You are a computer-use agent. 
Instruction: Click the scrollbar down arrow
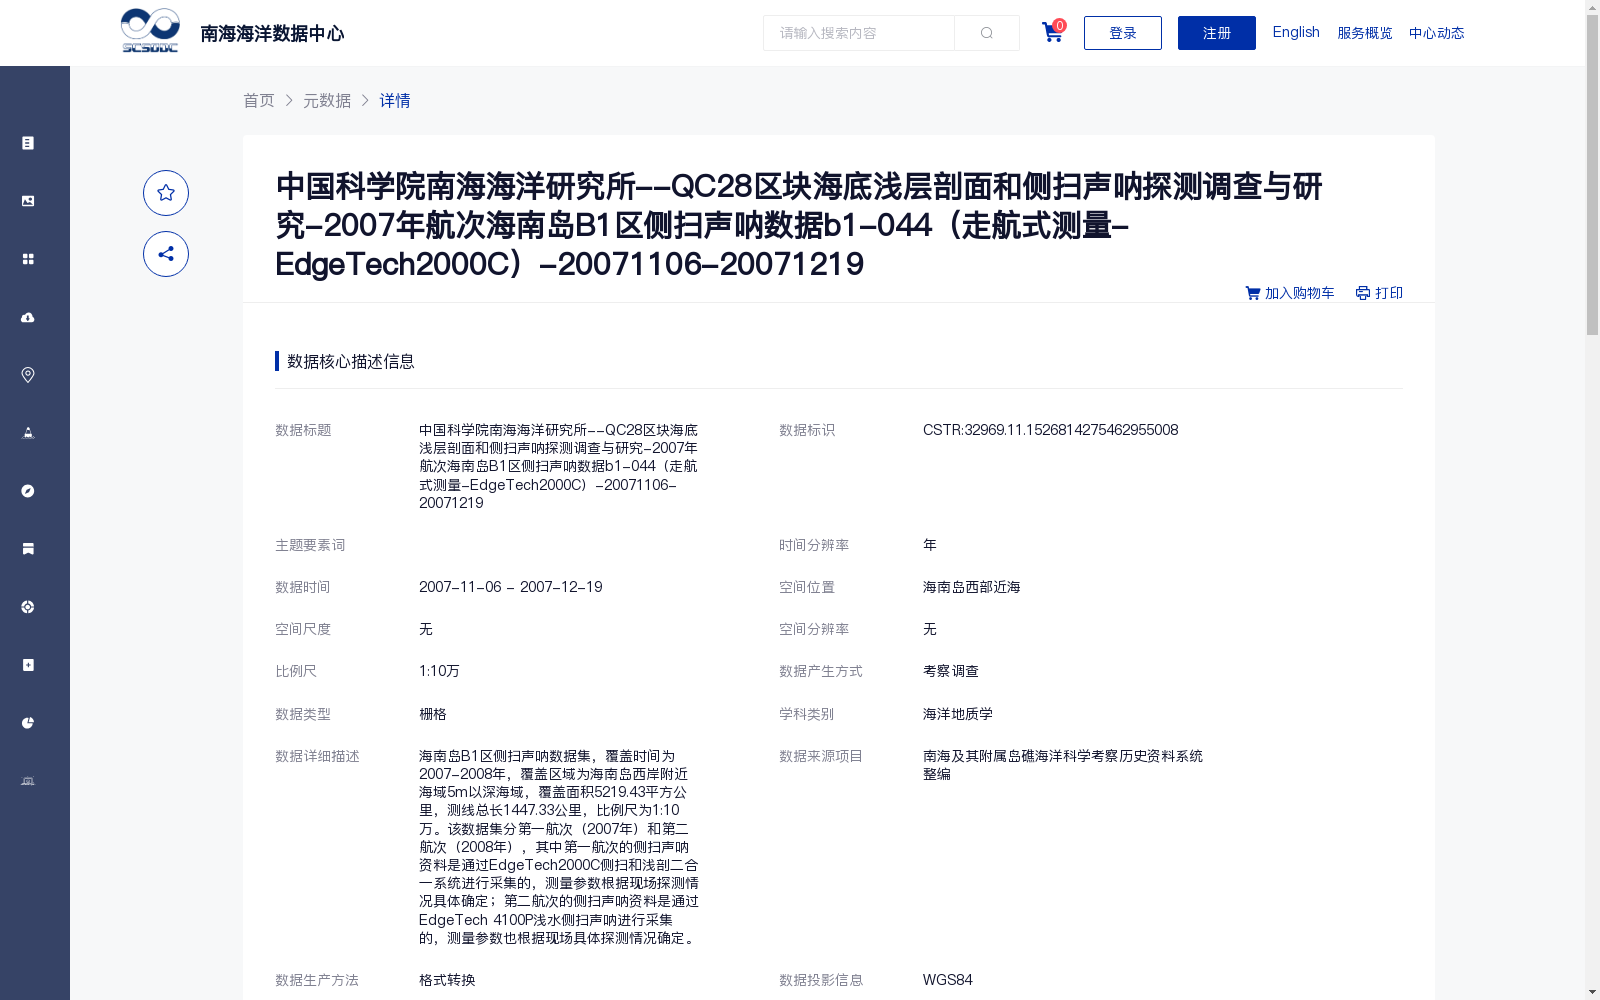[x=1592, y=993]
